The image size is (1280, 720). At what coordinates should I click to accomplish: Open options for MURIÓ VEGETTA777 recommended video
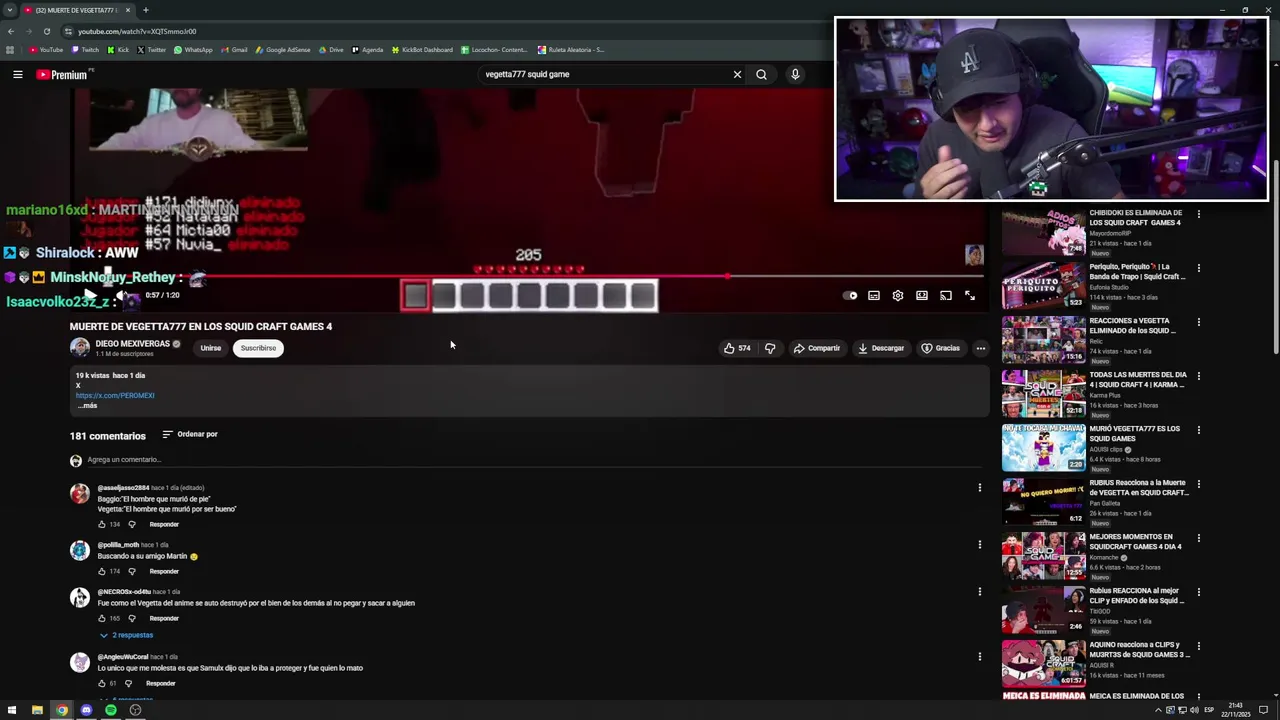pyautogui.click(x=1198, y=430)
